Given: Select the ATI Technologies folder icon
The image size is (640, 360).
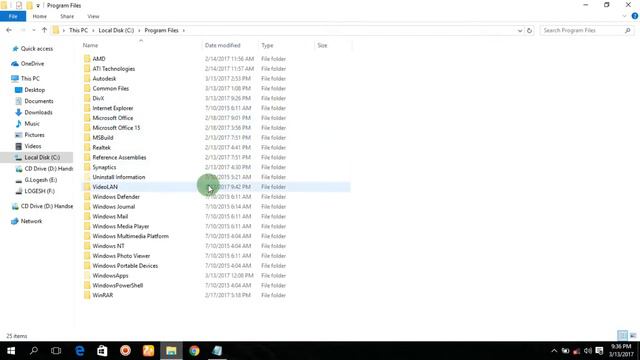Looking at the screenshot, I should [87, 69].
